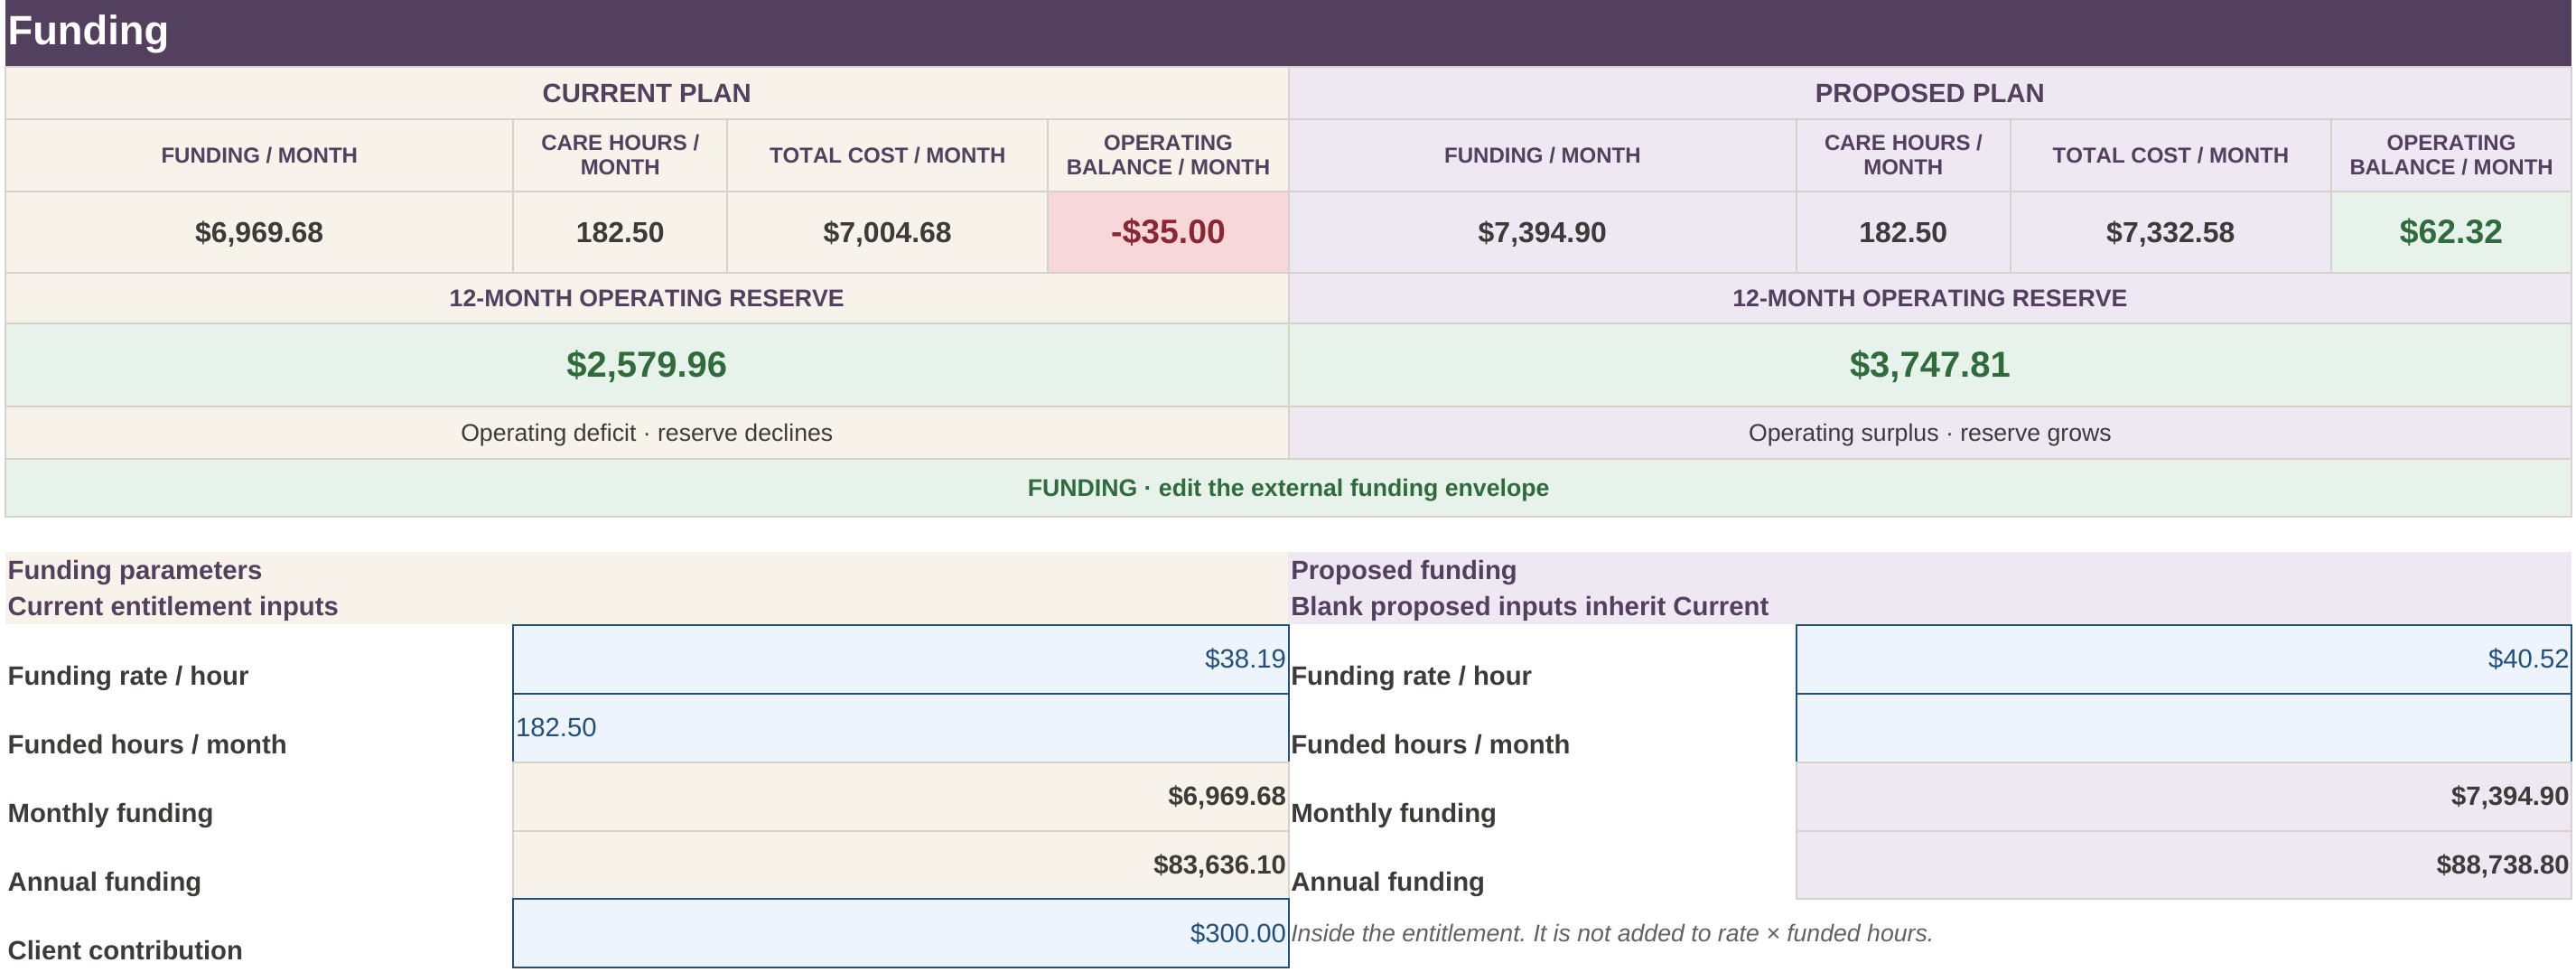The width and height of the screenshot is (2576, 972).
Task: Click the current Monthly funding value $6,969.68 in parameters
Action: tap(900, 797)
